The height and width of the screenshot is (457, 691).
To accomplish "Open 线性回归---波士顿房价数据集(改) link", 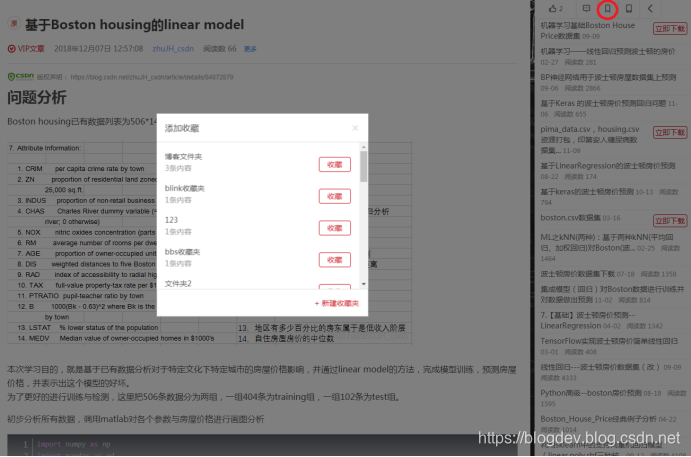I will click(600, 367).
